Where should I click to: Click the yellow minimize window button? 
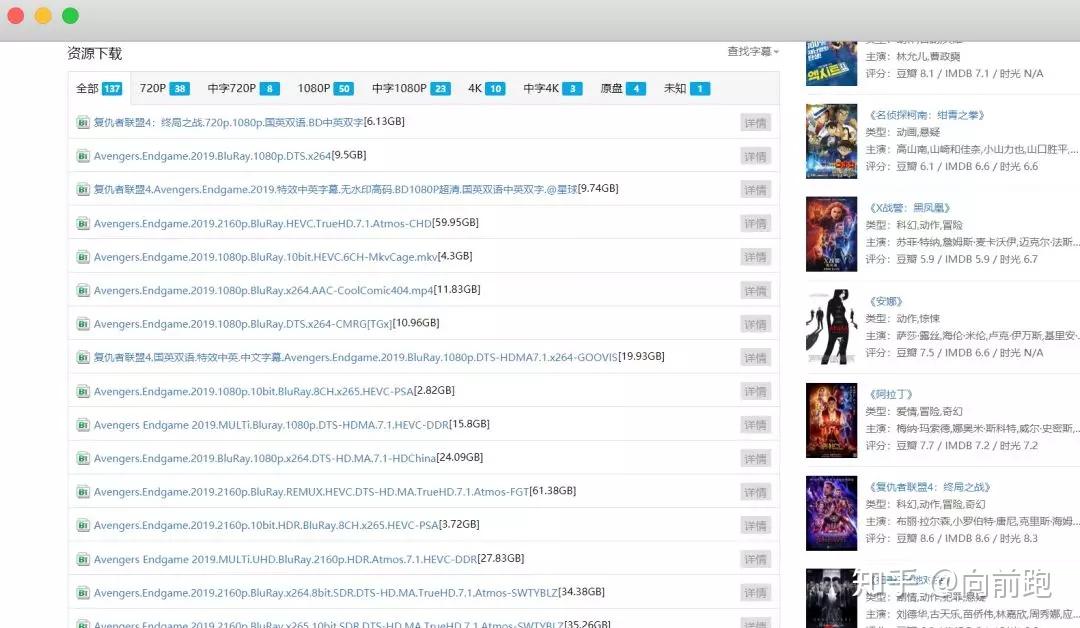(43, 15)
